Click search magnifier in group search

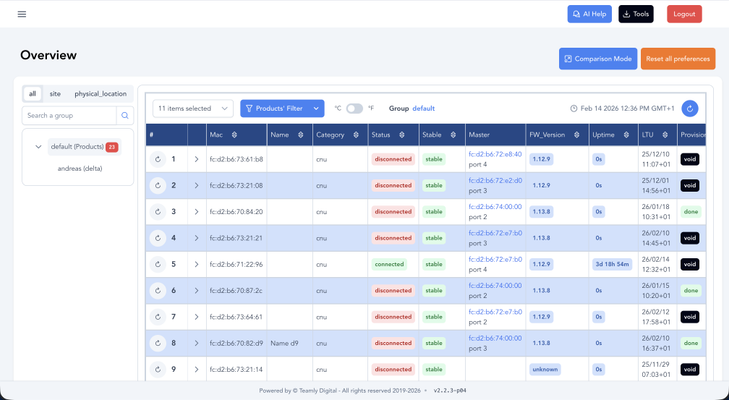(125, 116)
